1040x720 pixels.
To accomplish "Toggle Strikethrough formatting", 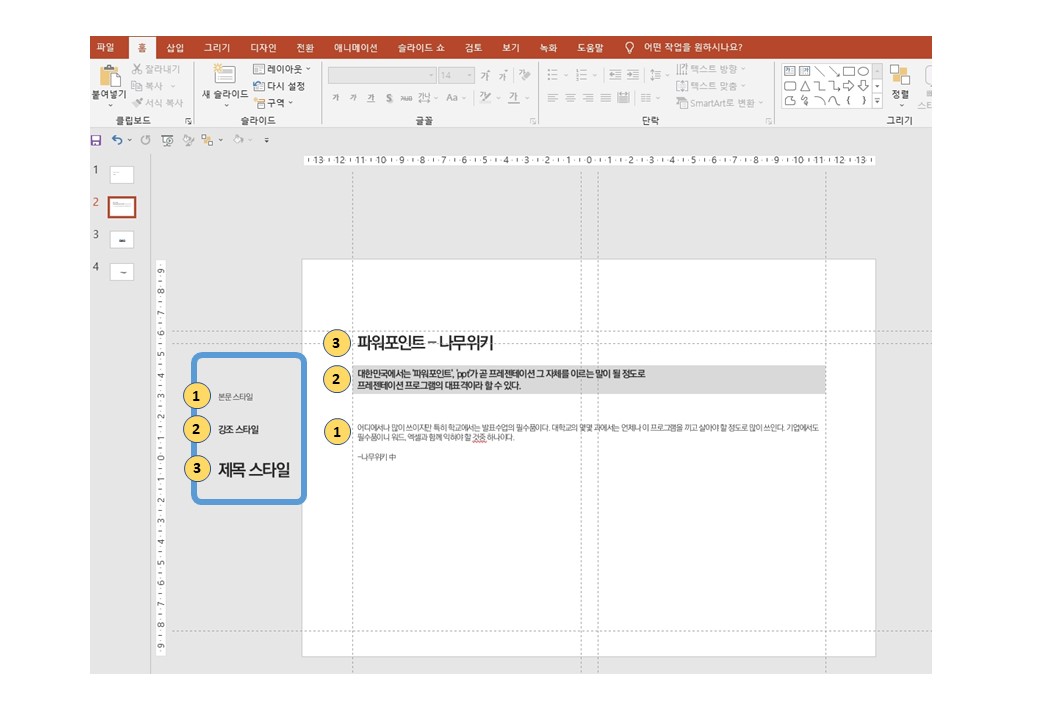I will pyautogui.click(x=406, y=98).
